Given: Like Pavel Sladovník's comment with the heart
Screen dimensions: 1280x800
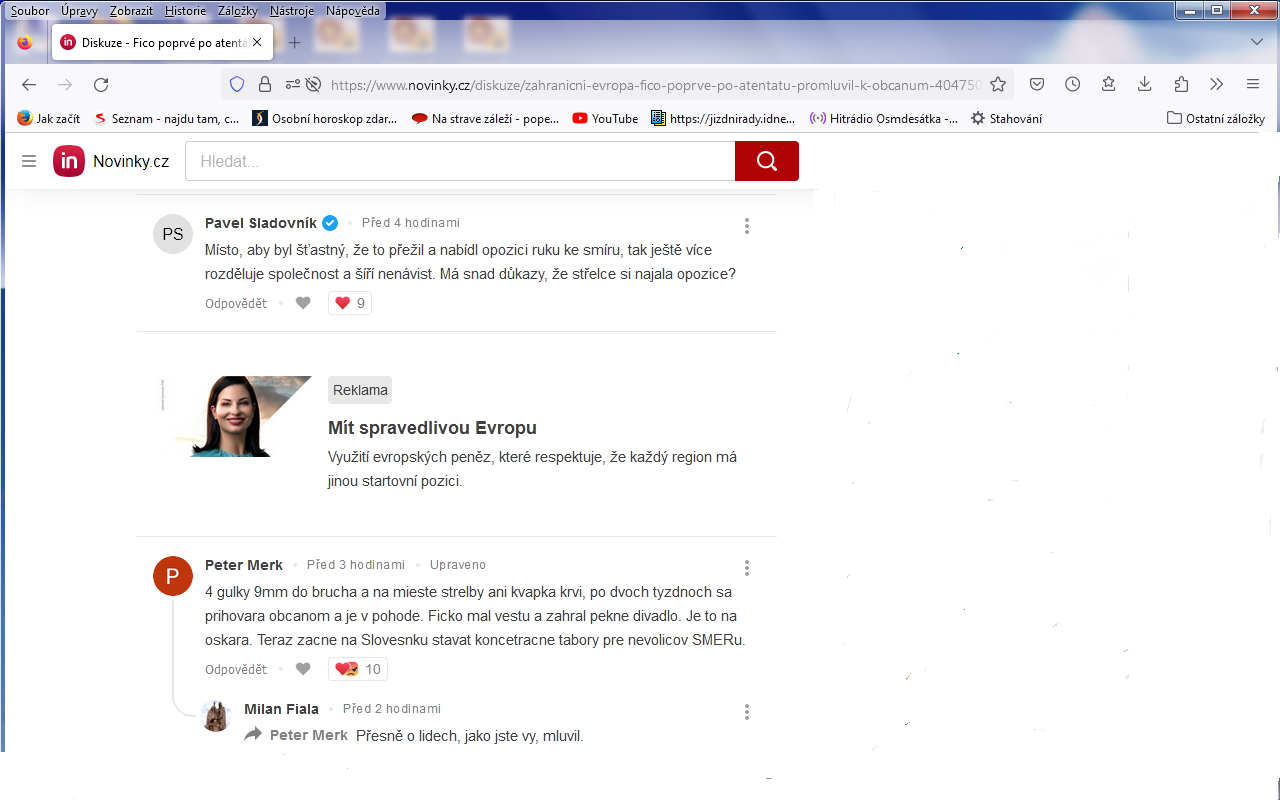Looking at the screenshot, I should pyautogui.click(x=303, y=303).
